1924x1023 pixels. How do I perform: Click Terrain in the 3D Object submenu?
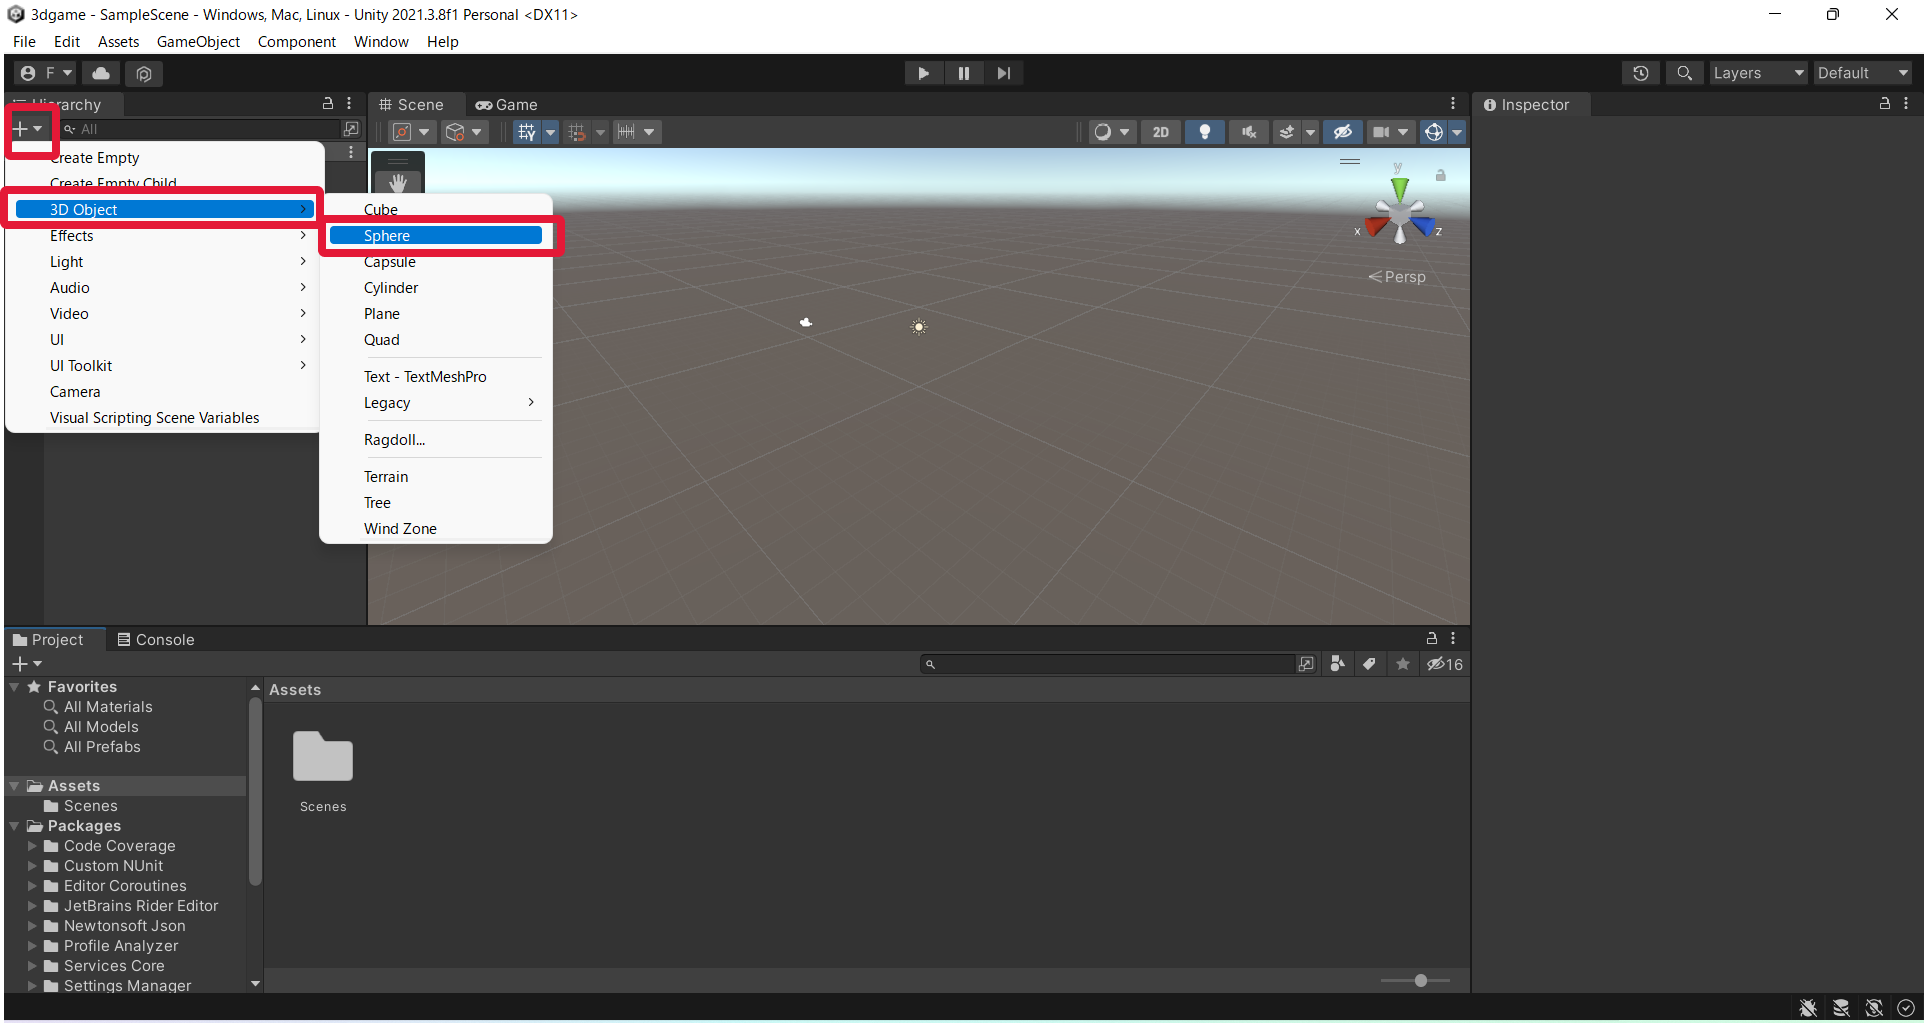(x=386, y=476)
